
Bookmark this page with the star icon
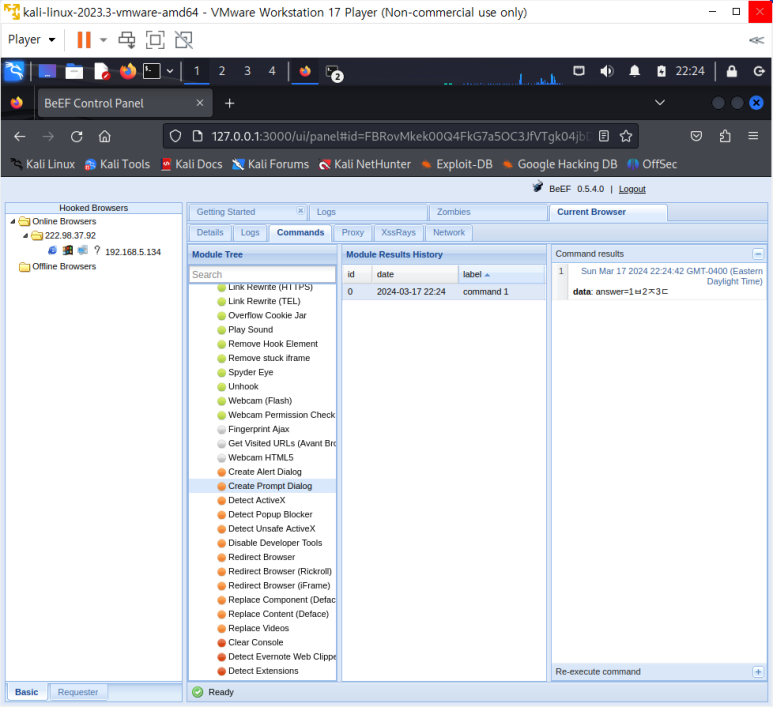[626, 136]
